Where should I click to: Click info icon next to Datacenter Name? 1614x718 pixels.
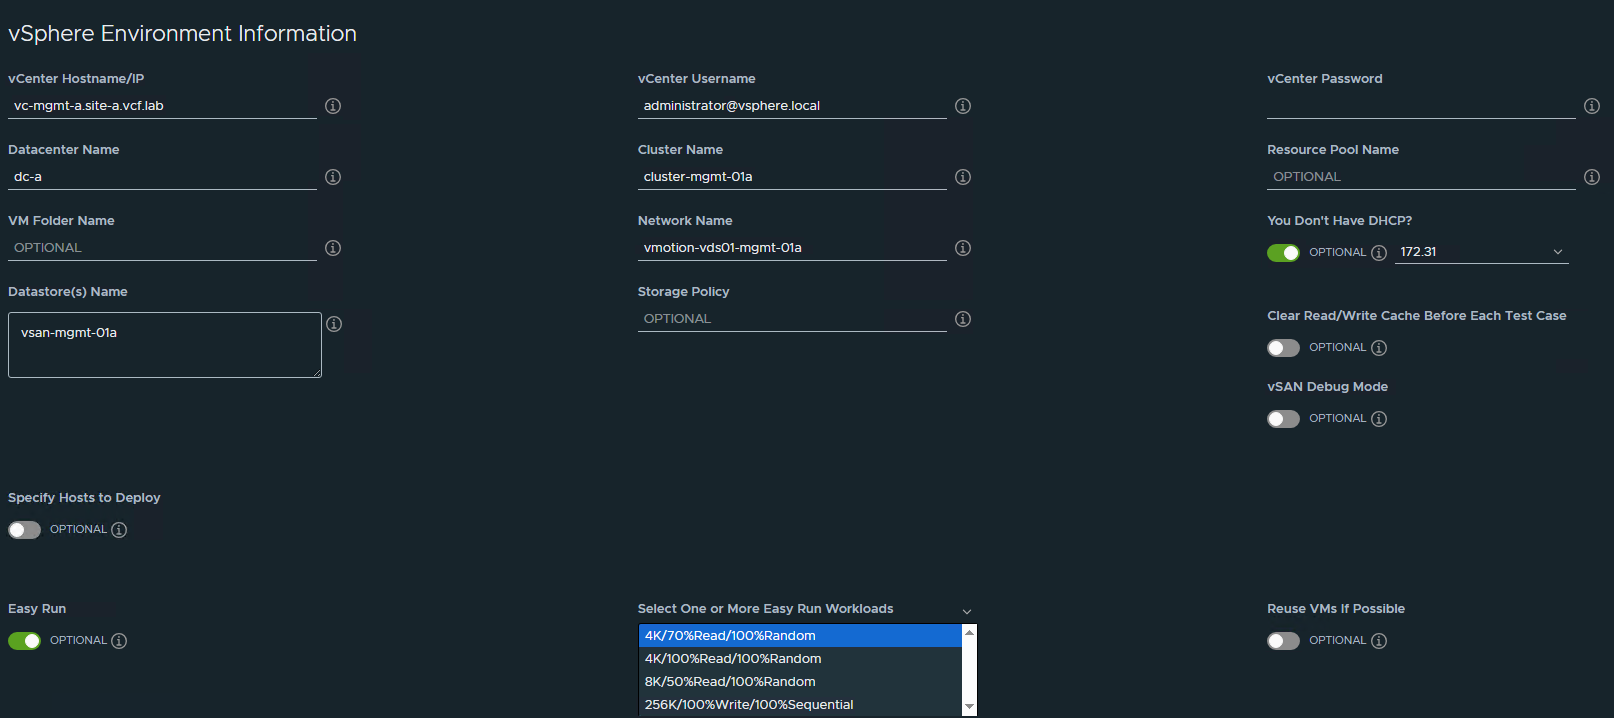click(x=333, y=177)
